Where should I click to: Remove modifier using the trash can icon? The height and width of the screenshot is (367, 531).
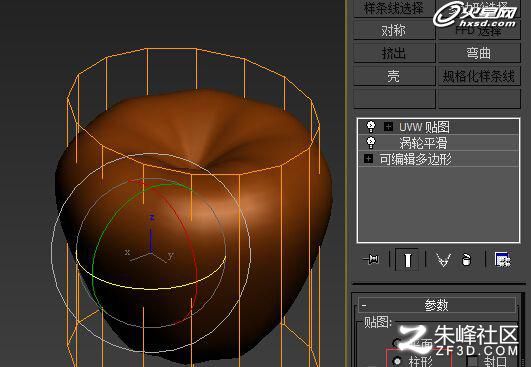[x=466, y=260]
